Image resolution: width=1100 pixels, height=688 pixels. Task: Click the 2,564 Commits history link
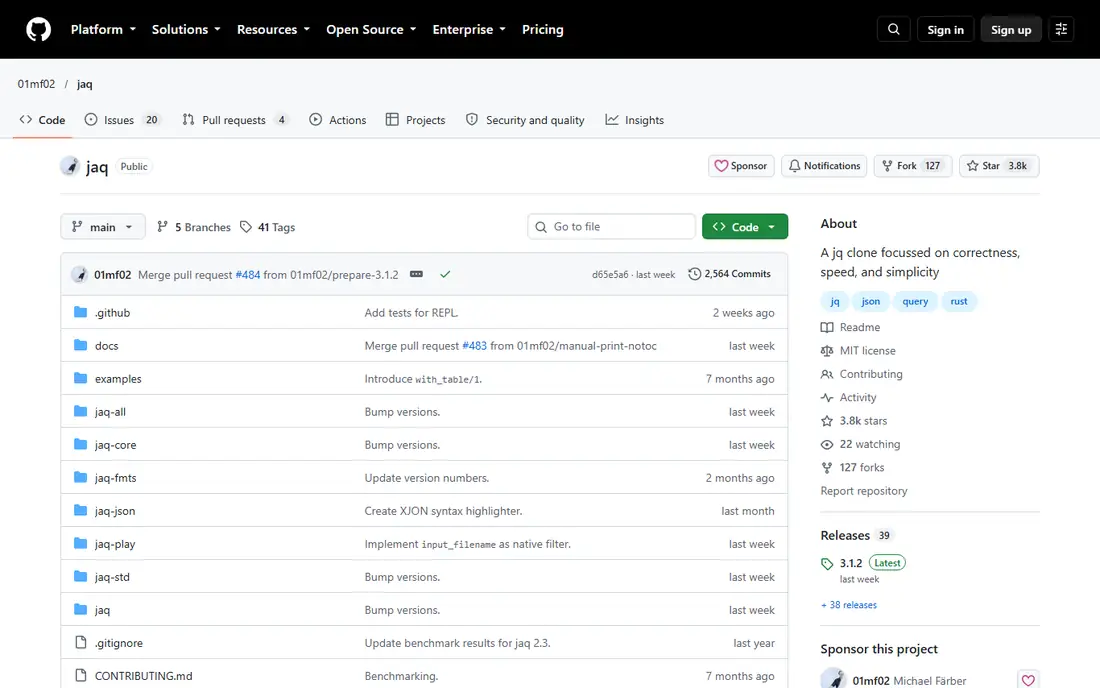click(730, 274)
